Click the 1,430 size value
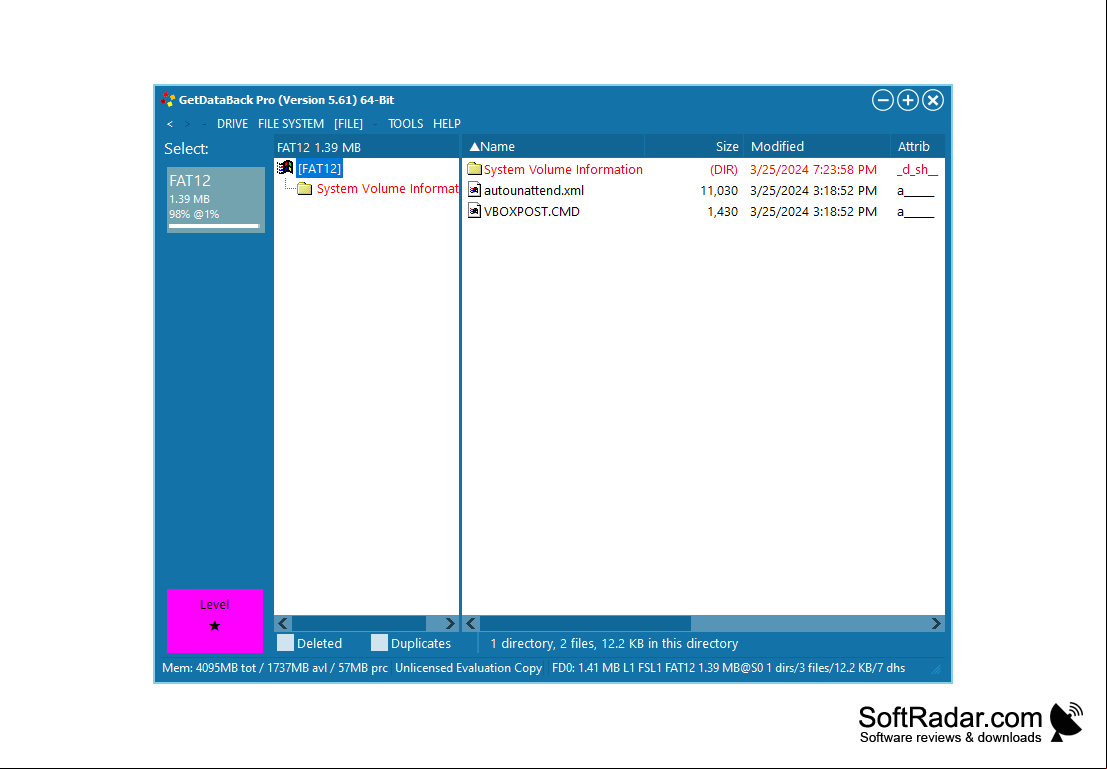Screen dimensions: 1107x769 click(722, 211)
